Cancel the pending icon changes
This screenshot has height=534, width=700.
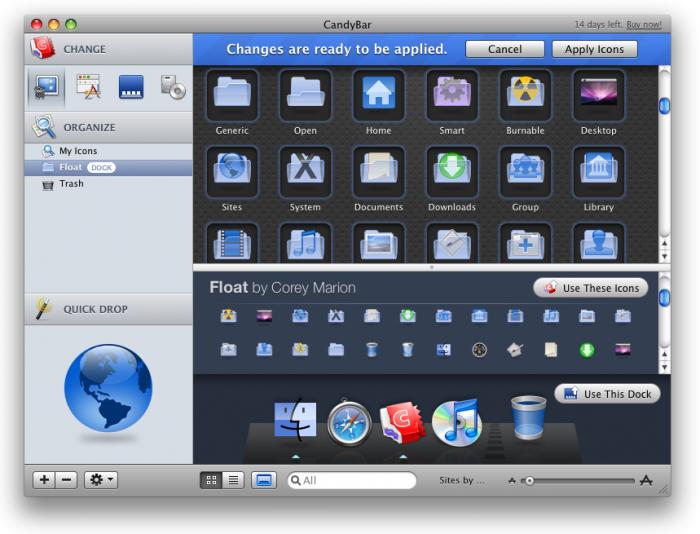click(x=504, y=49)
